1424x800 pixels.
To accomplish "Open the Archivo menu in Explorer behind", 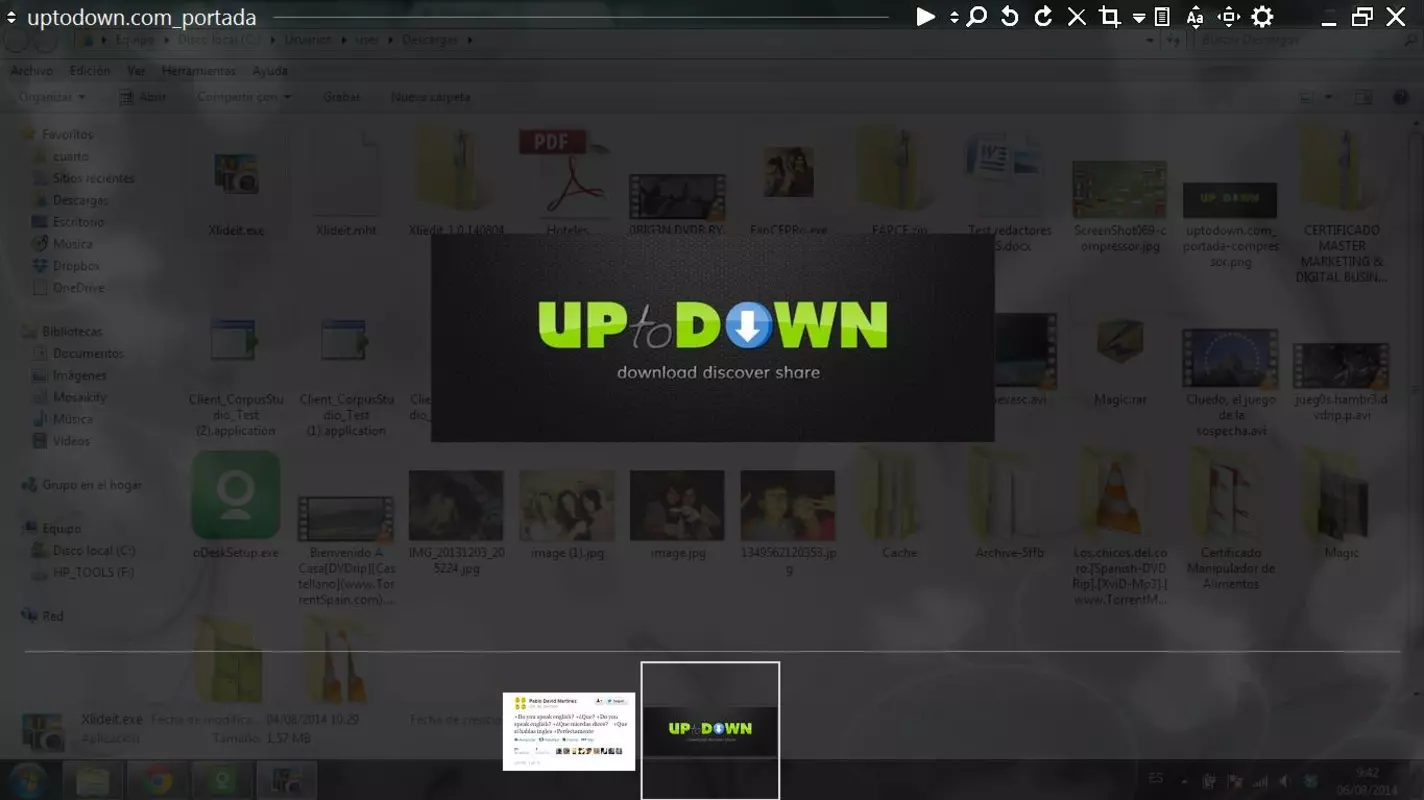I will point(32,71).
